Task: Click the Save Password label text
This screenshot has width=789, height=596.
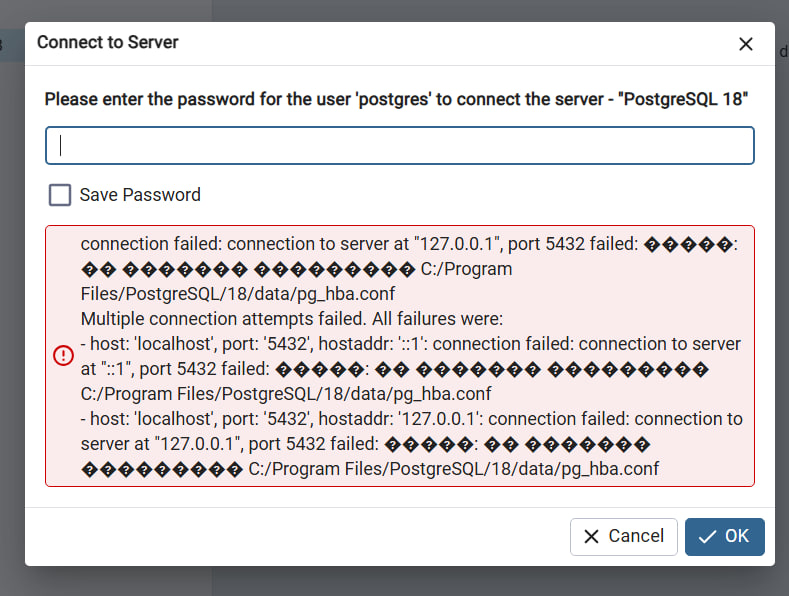Action: 140,195
